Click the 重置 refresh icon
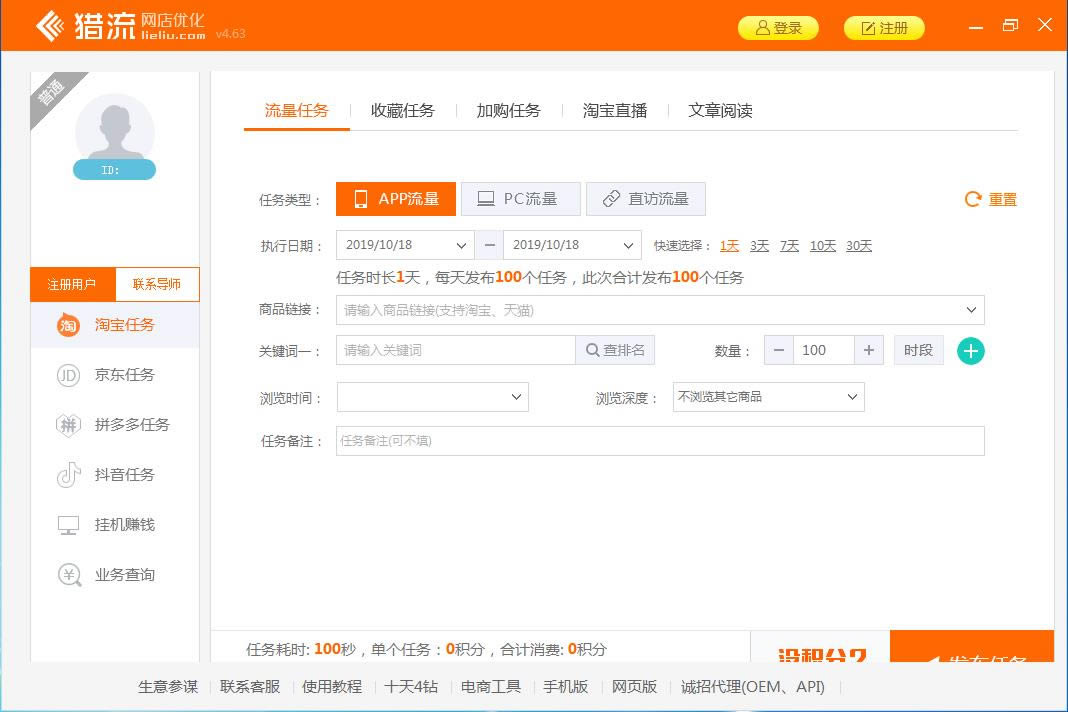The width and height of the screenshot is (1068, 712). pyautogui.click(x=973, y=199)
